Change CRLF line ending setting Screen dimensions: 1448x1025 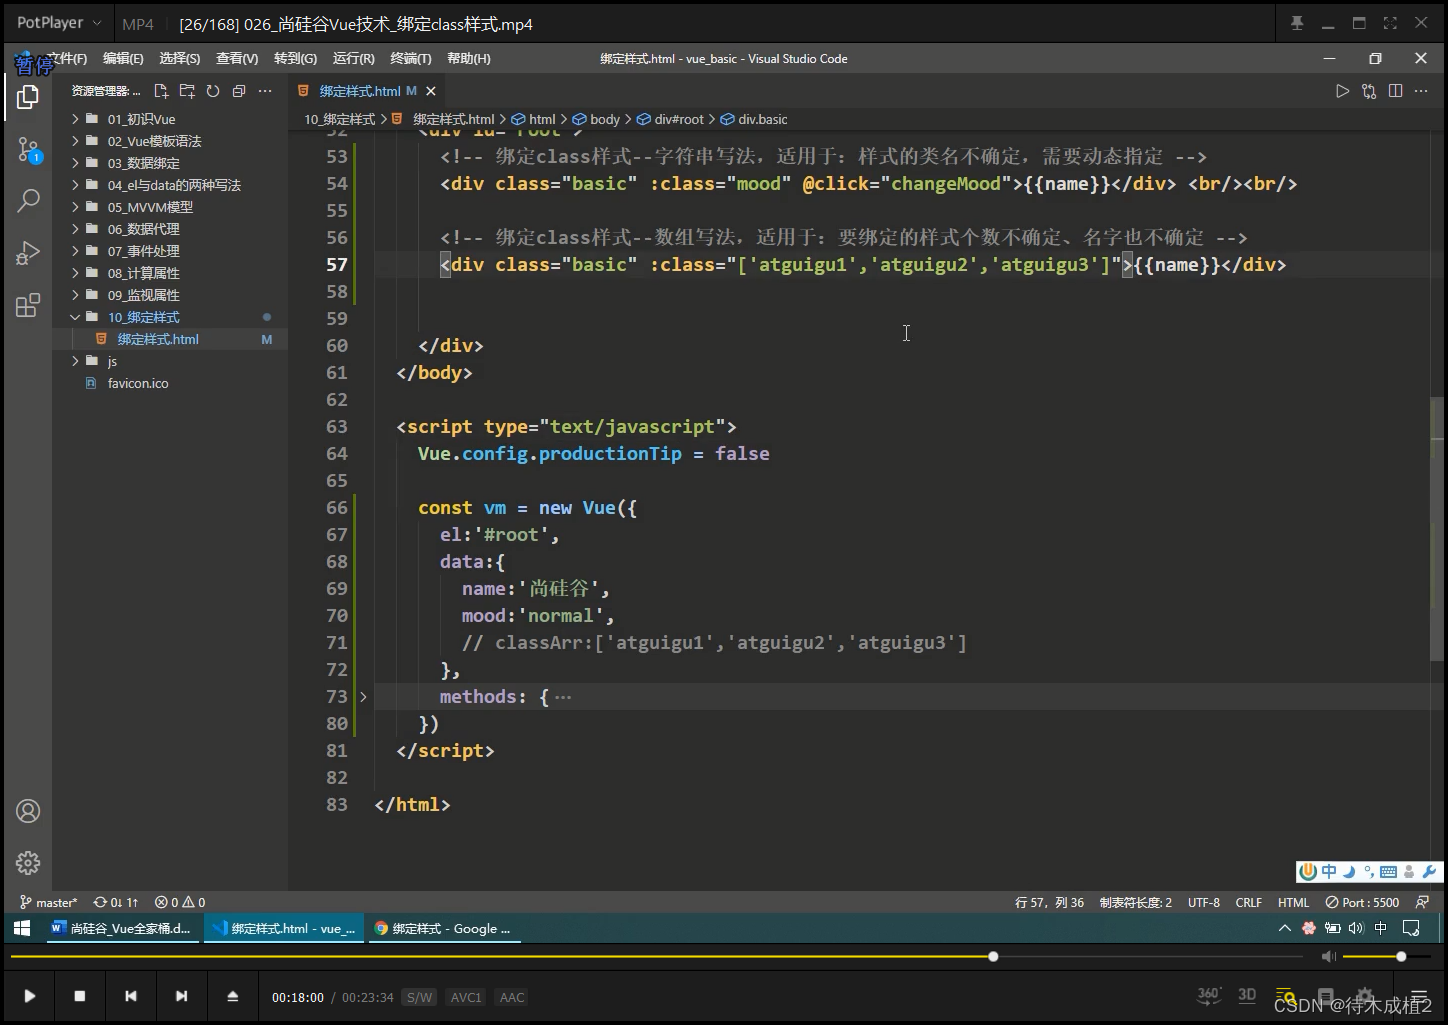[1248, 902]
